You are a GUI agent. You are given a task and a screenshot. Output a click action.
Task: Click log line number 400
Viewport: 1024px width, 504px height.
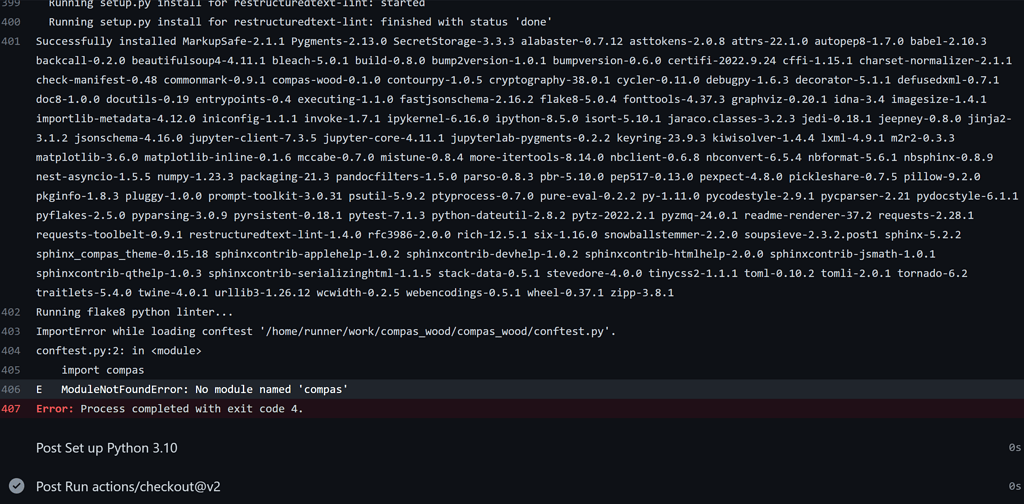point(11,21)
